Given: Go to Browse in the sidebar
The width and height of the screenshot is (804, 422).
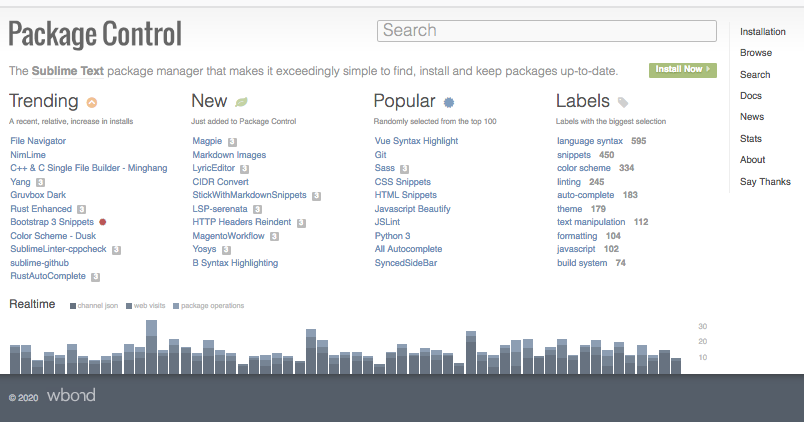Looking at the screenshot, I should click(756, 53).
